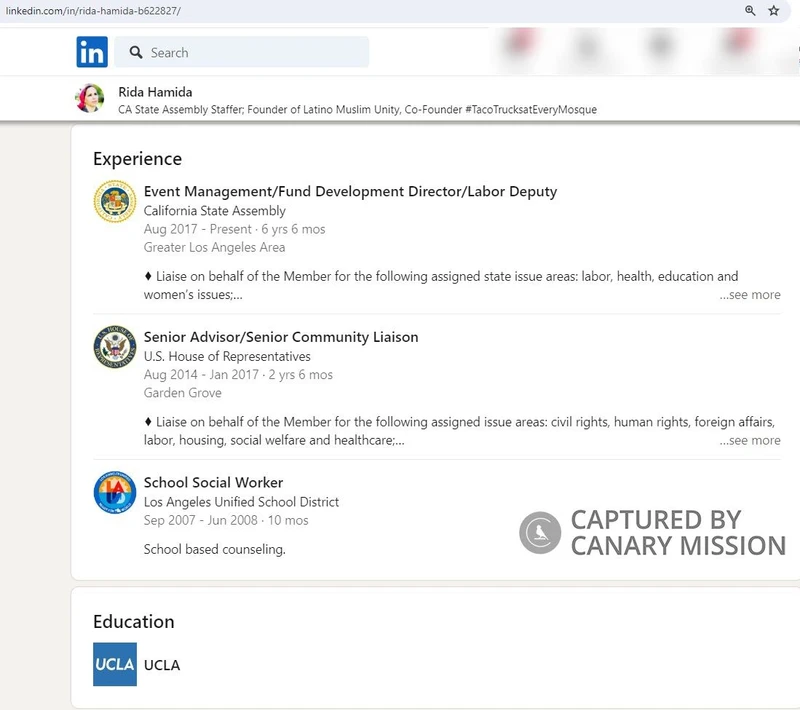Open the Senior Advisor/Senior Community Liaison role
Viewport: 800px width, 710px height.
(280, 337)
